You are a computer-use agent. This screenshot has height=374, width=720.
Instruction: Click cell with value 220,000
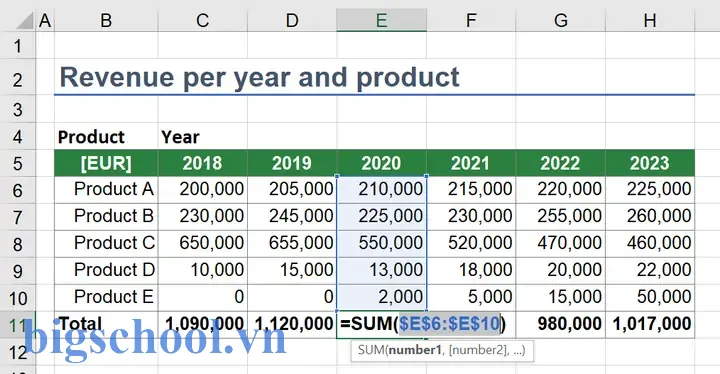(561, 189)
